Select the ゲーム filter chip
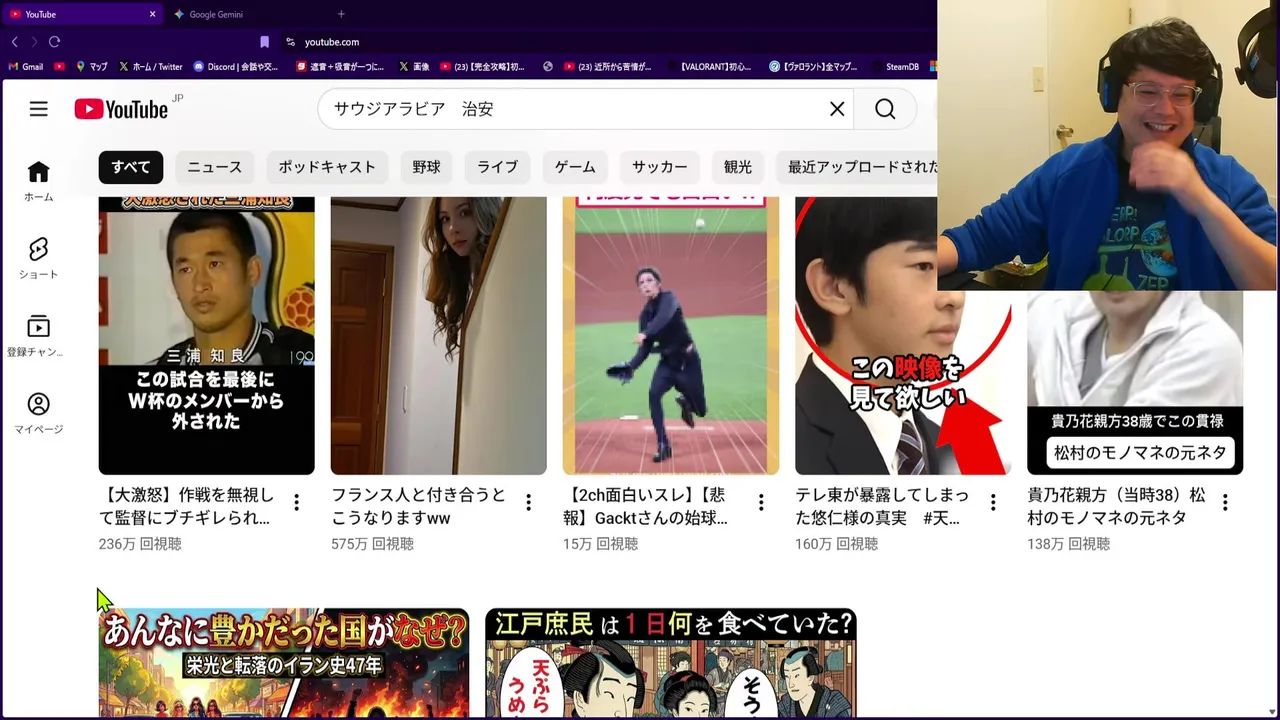Image resolution: width=1280 pixels, height=720 pixels. (575, 167)
